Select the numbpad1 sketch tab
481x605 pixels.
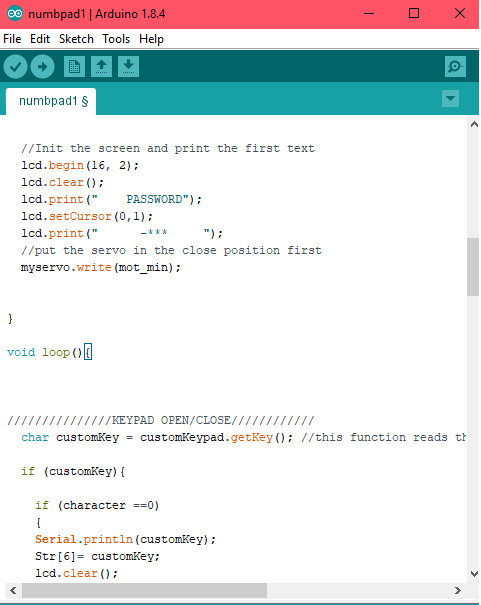tap(51, 101)
